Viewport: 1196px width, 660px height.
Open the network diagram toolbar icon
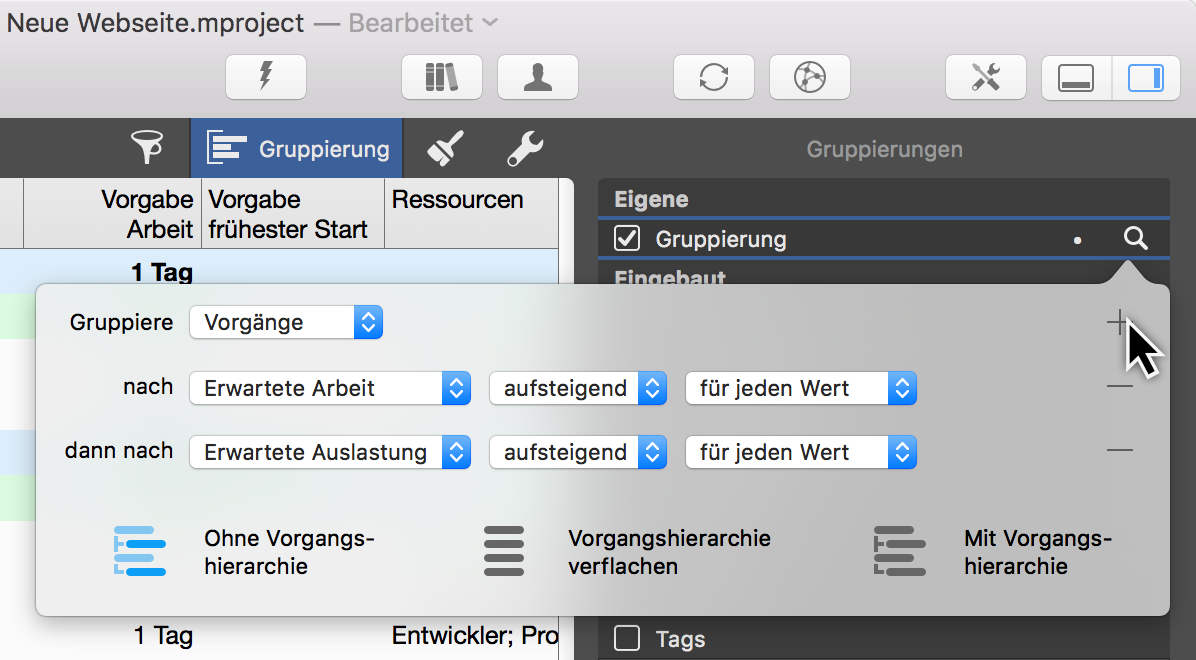pyautogui.click(x=809, y=77)
